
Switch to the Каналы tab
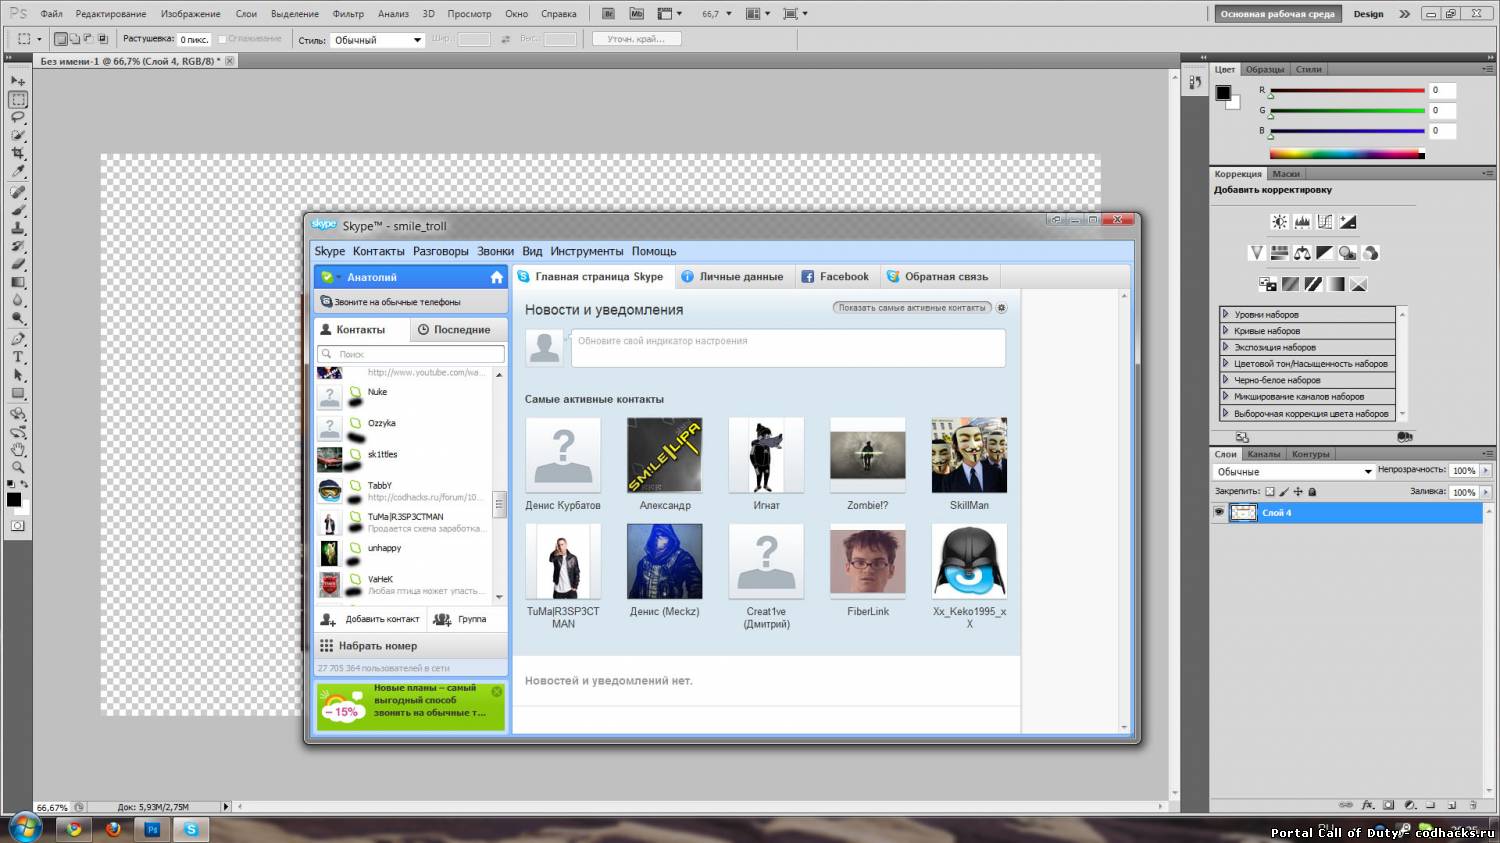click(x=1263, y=454)
